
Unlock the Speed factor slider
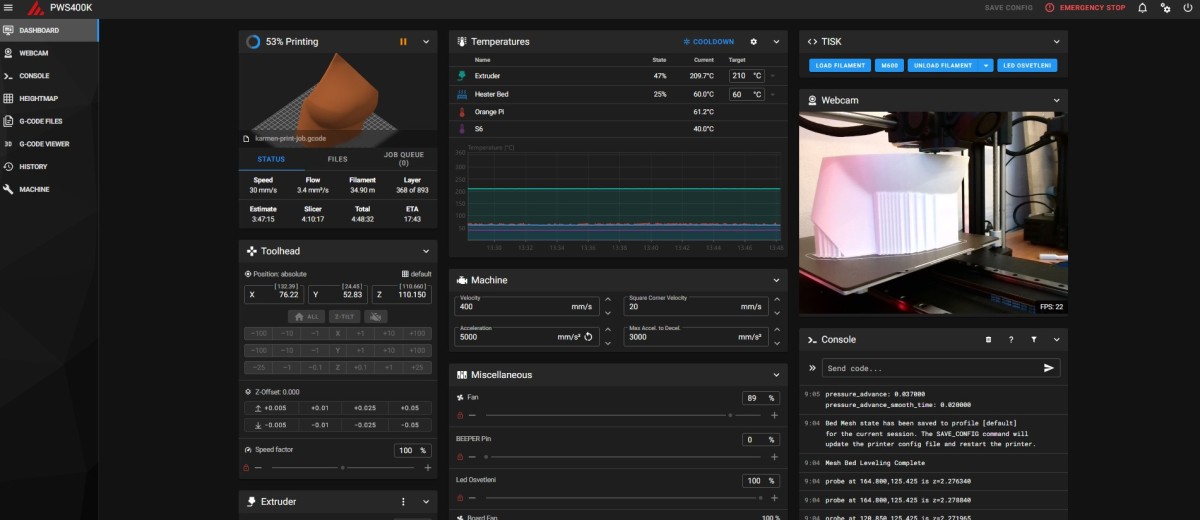click(x=246, y=467)
